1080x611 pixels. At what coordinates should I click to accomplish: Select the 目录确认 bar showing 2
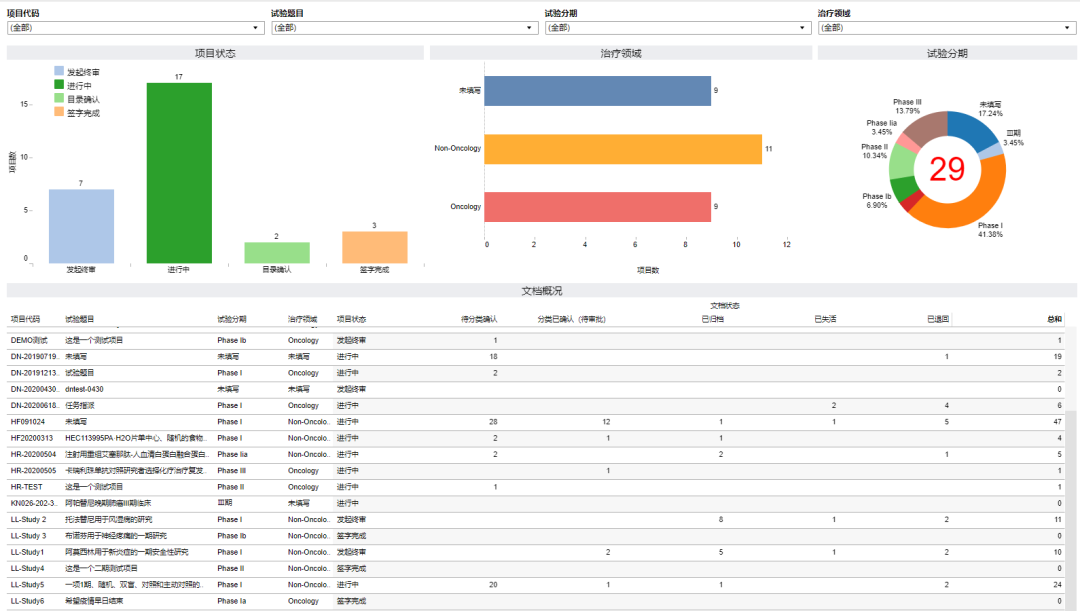(x=277, y=253)
